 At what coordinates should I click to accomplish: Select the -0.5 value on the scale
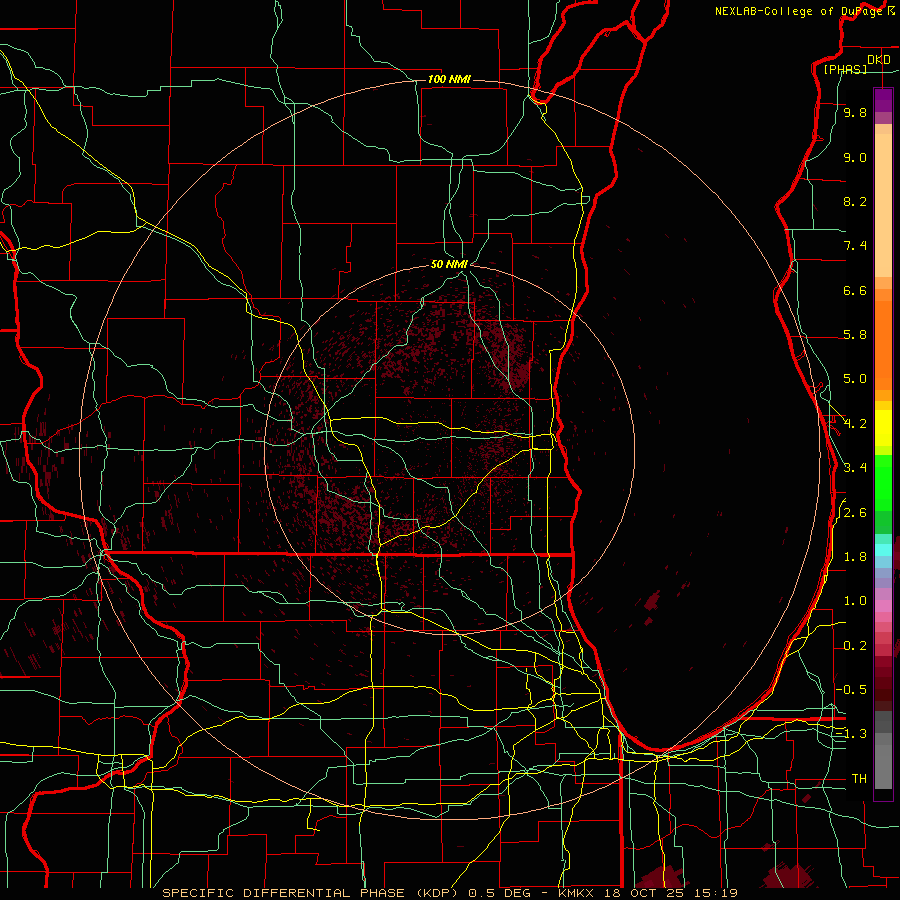pyautogui.click(x=852, y=690)
